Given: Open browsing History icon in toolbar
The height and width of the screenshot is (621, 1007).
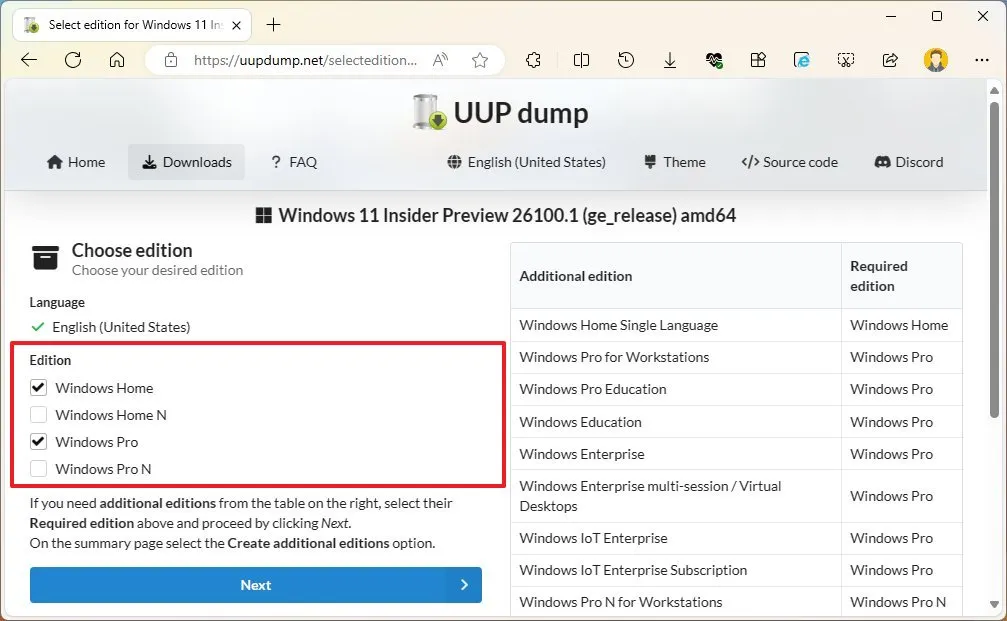Looking at the screenshot, I should [625, 60].
